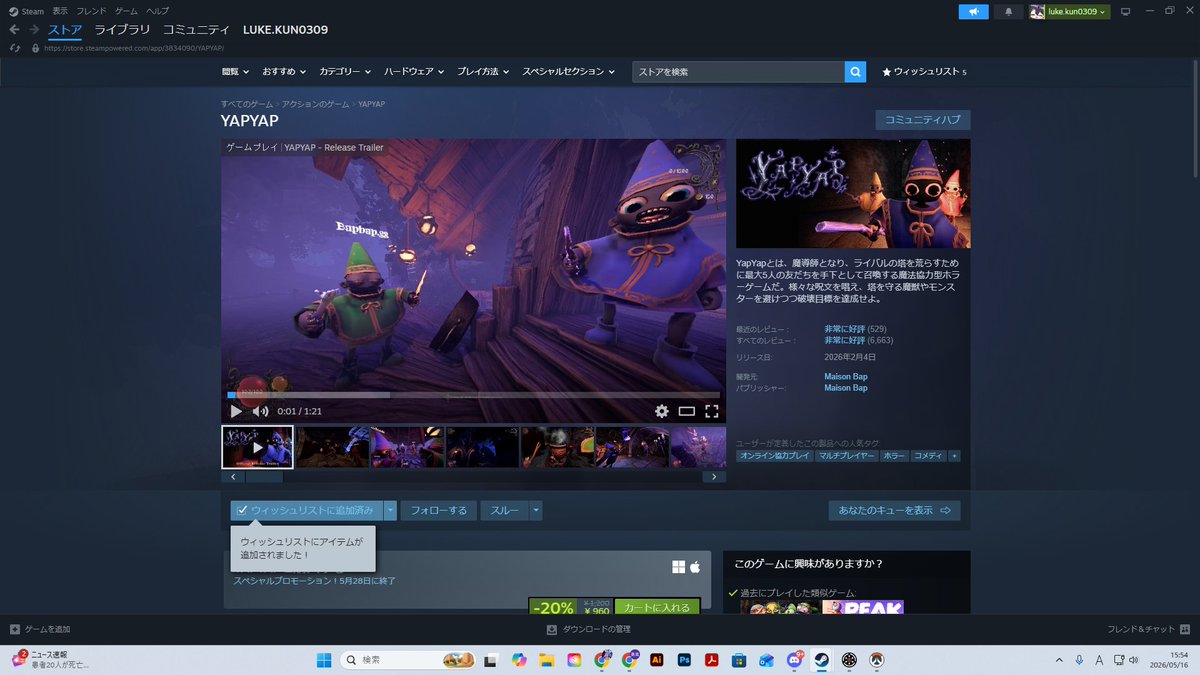
Task: Open Overwatch icon in taskbar
Action: point(876,660)
